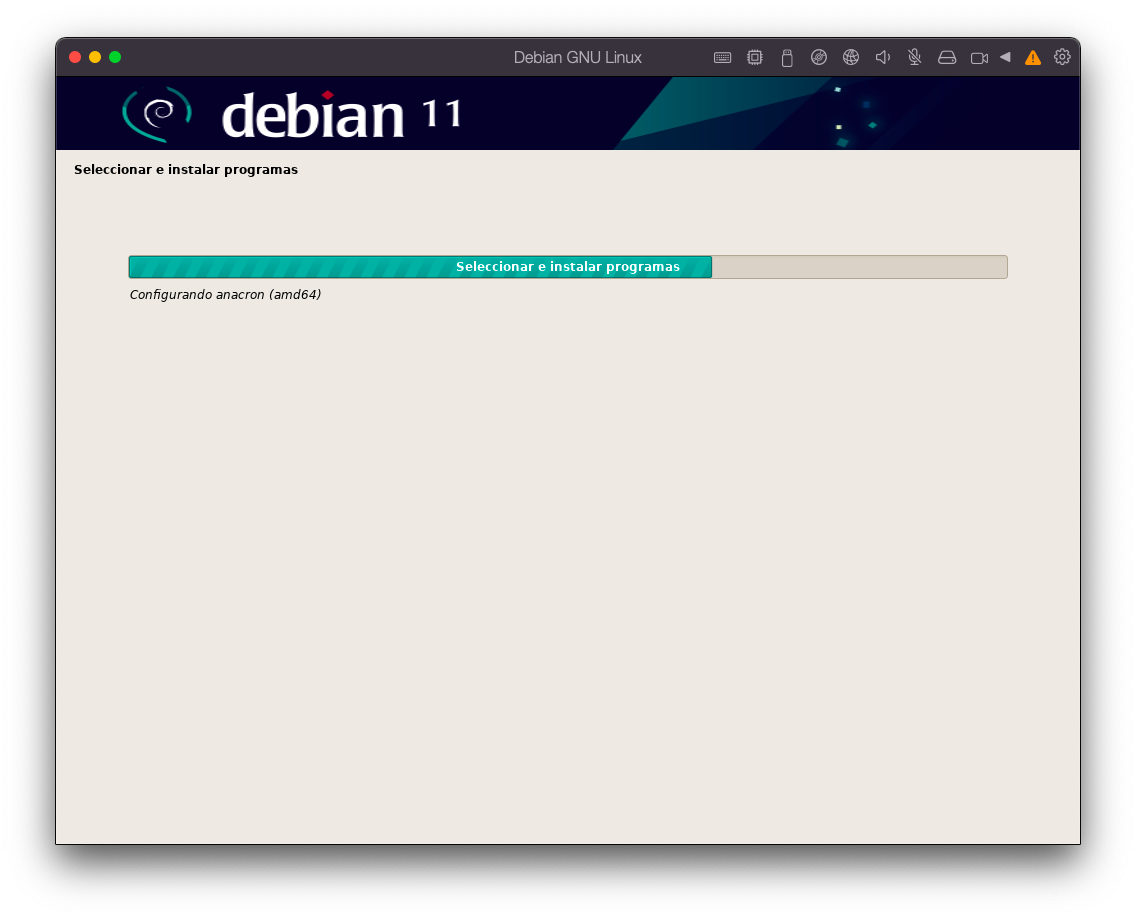
Task: Click the CD/DVD disc icon
Action: pyautogui.click(x=819, y=57)
